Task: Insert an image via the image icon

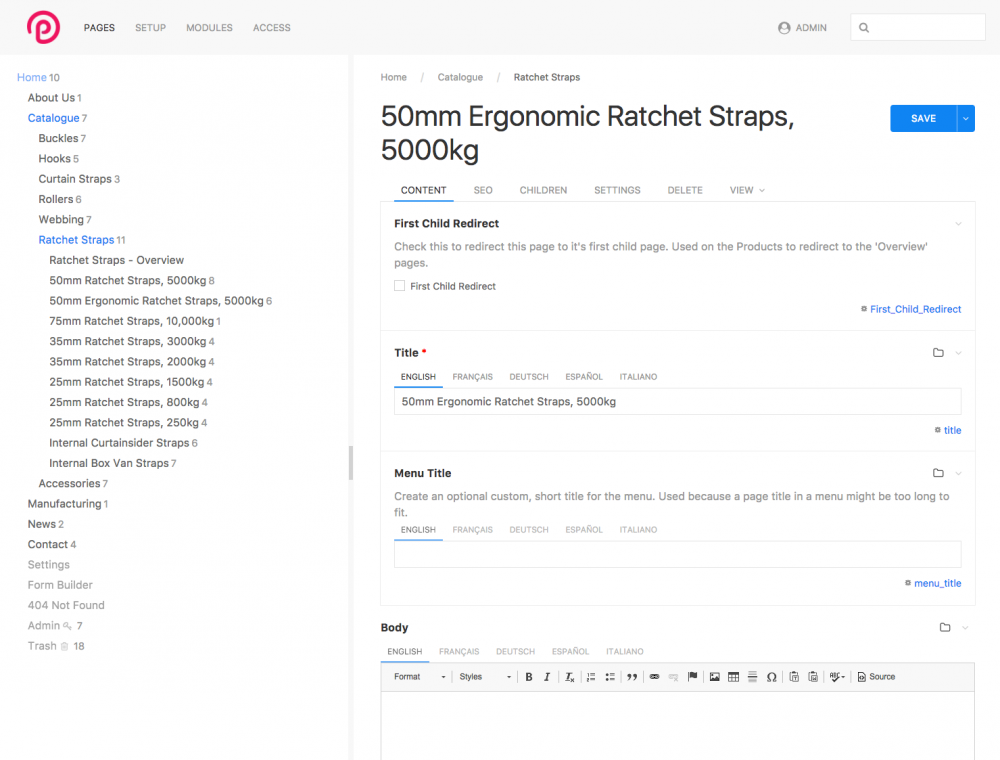Action: pyautogui.click(x=715, y=677)
